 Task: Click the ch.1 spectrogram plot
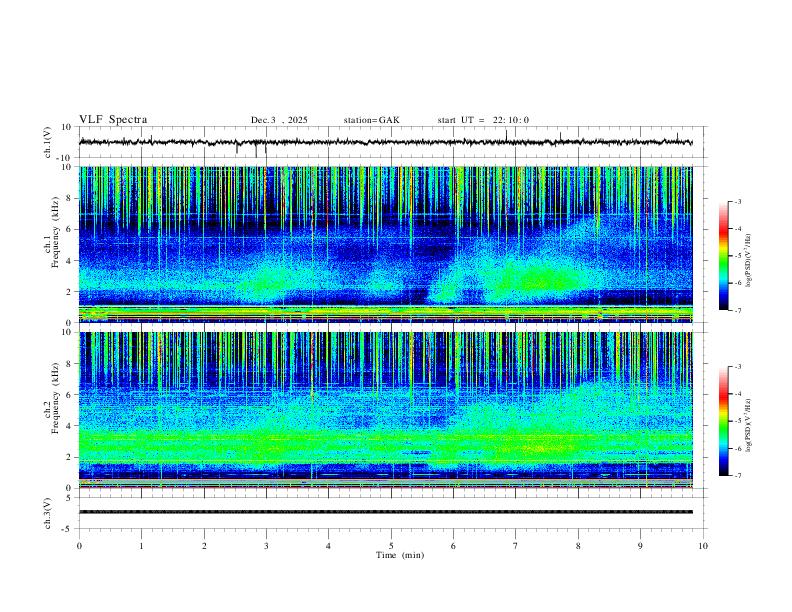click(385, 244)
